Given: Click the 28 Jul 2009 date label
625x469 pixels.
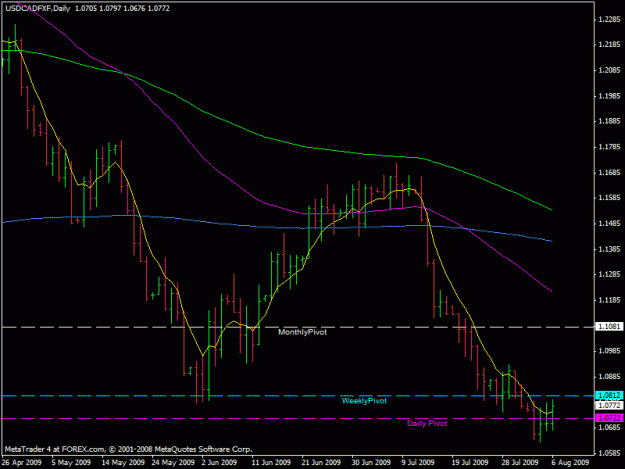Looking at the screenshot, I should point(520,463).
